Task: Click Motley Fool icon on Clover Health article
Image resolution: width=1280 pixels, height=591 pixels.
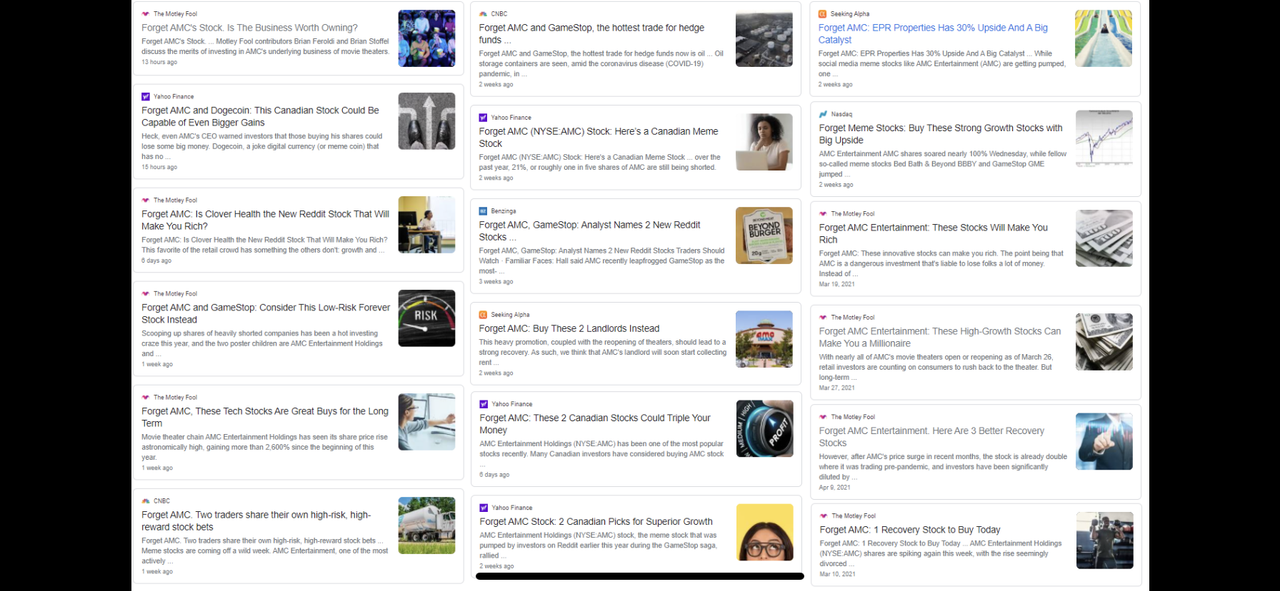Action: coord(146,200)
